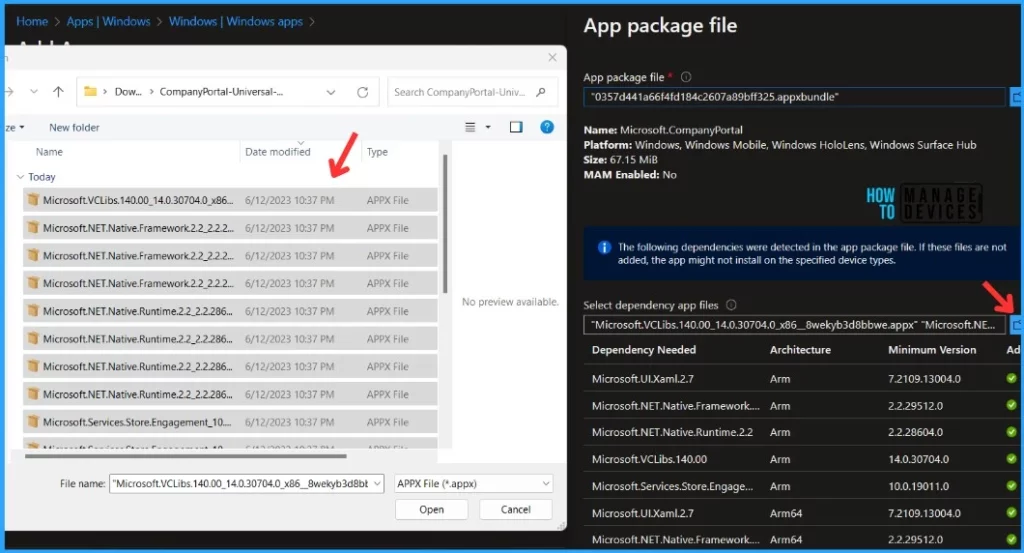Click info icon next to Select dependency app files
The width and height of the screenshot is (1024, 553).
pyautogui.click(x=731, y=305)
